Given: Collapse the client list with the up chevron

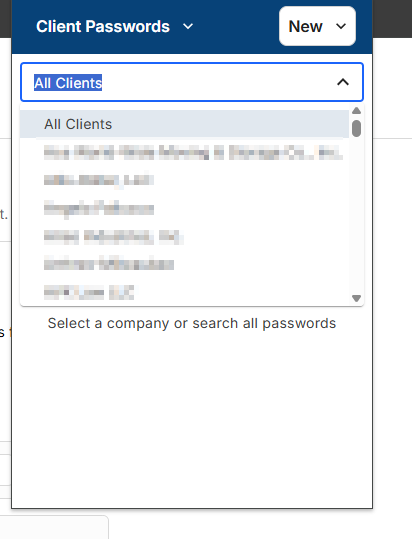Looking at the screenshot, I should [x=343, y=82].
